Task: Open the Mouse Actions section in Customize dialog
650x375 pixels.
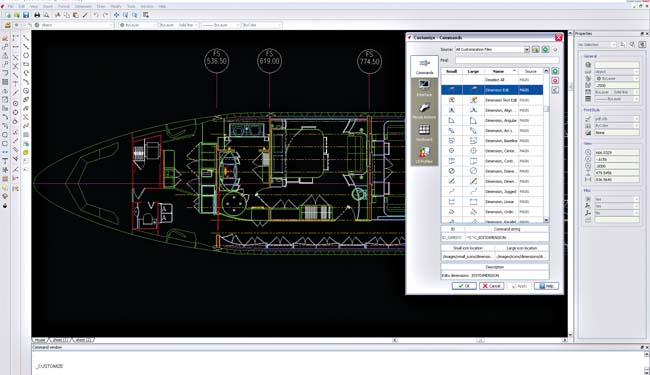Action: [x=424, y=111]
